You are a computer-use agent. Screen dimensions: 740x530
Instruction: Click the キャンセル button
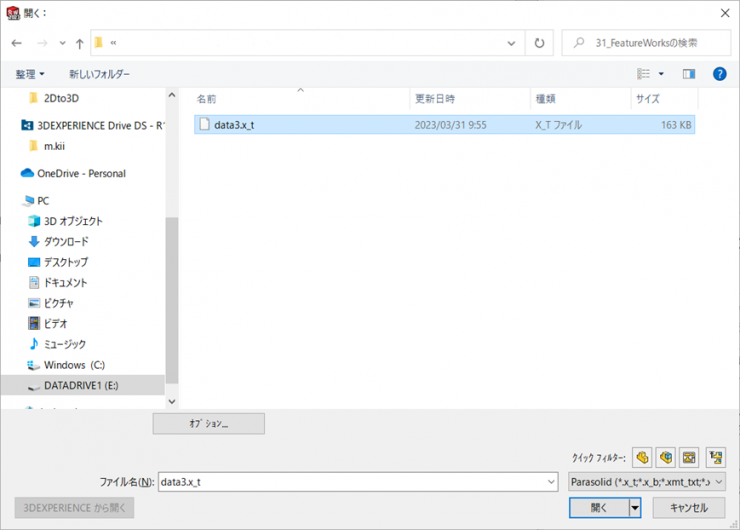tap(689, 508)
